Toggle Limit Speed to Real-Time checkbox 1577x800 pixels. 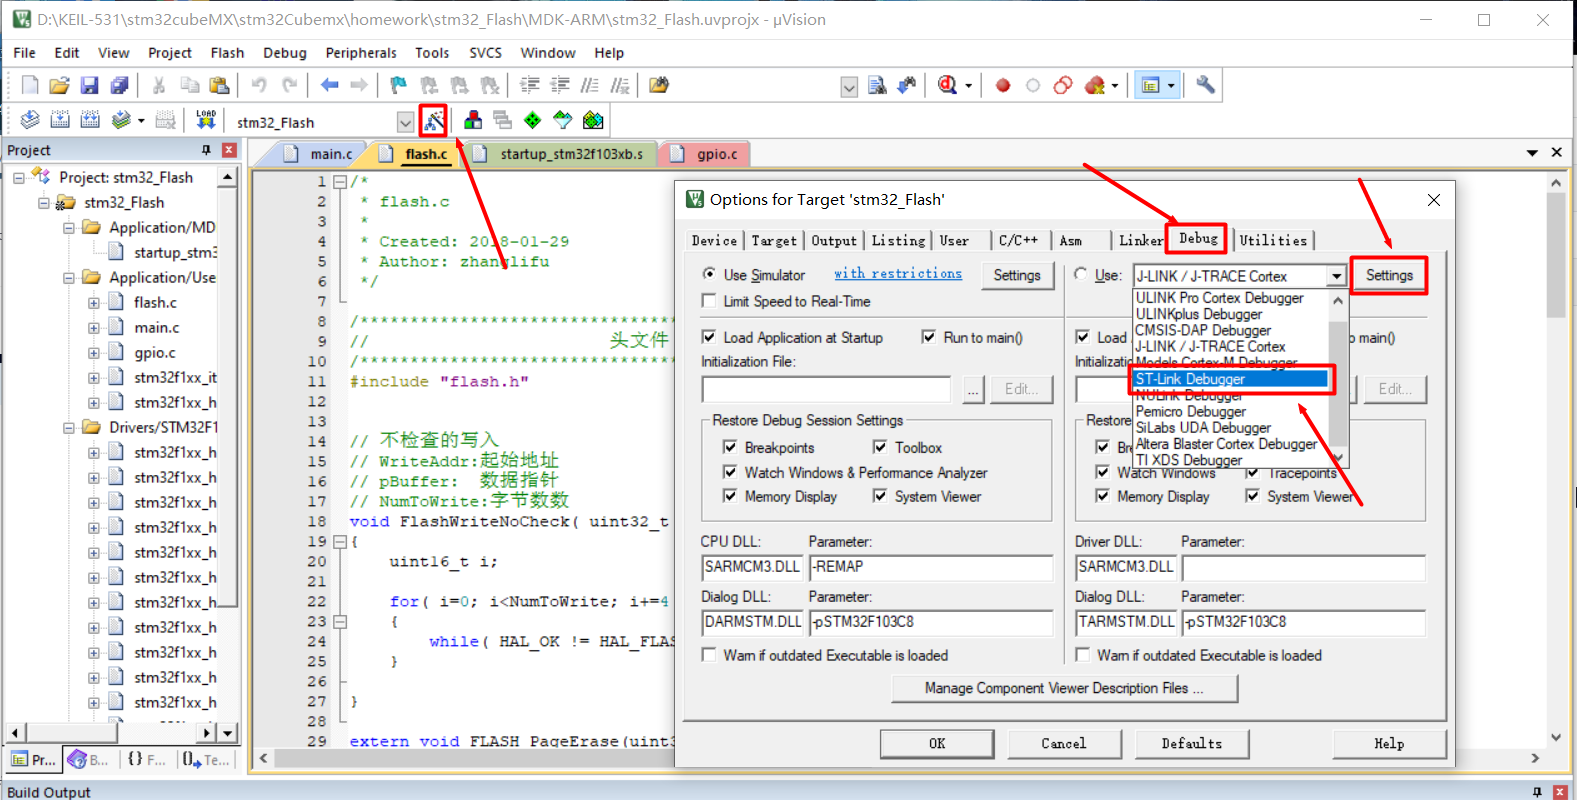(709, 300)
